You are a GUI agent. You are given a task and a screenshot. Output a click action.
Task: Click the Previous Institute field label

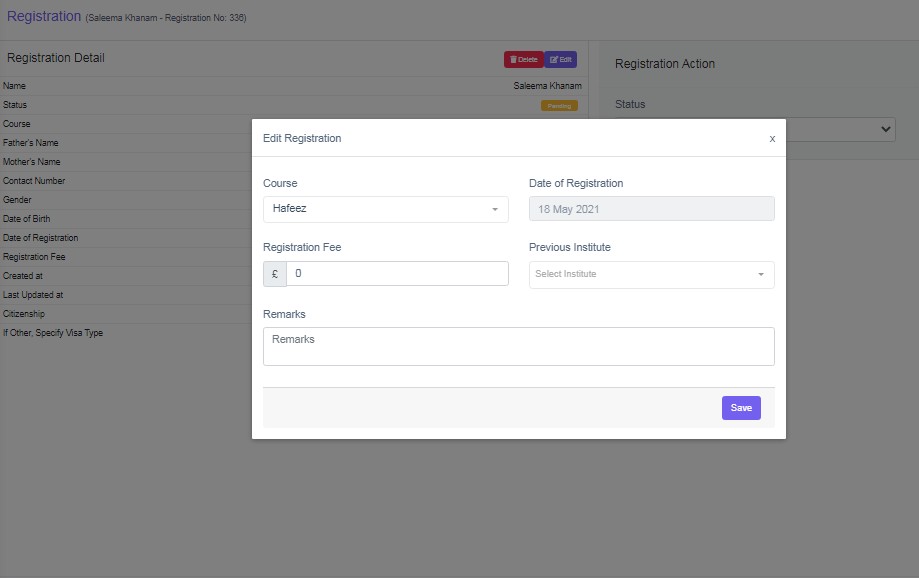point(570,247)
